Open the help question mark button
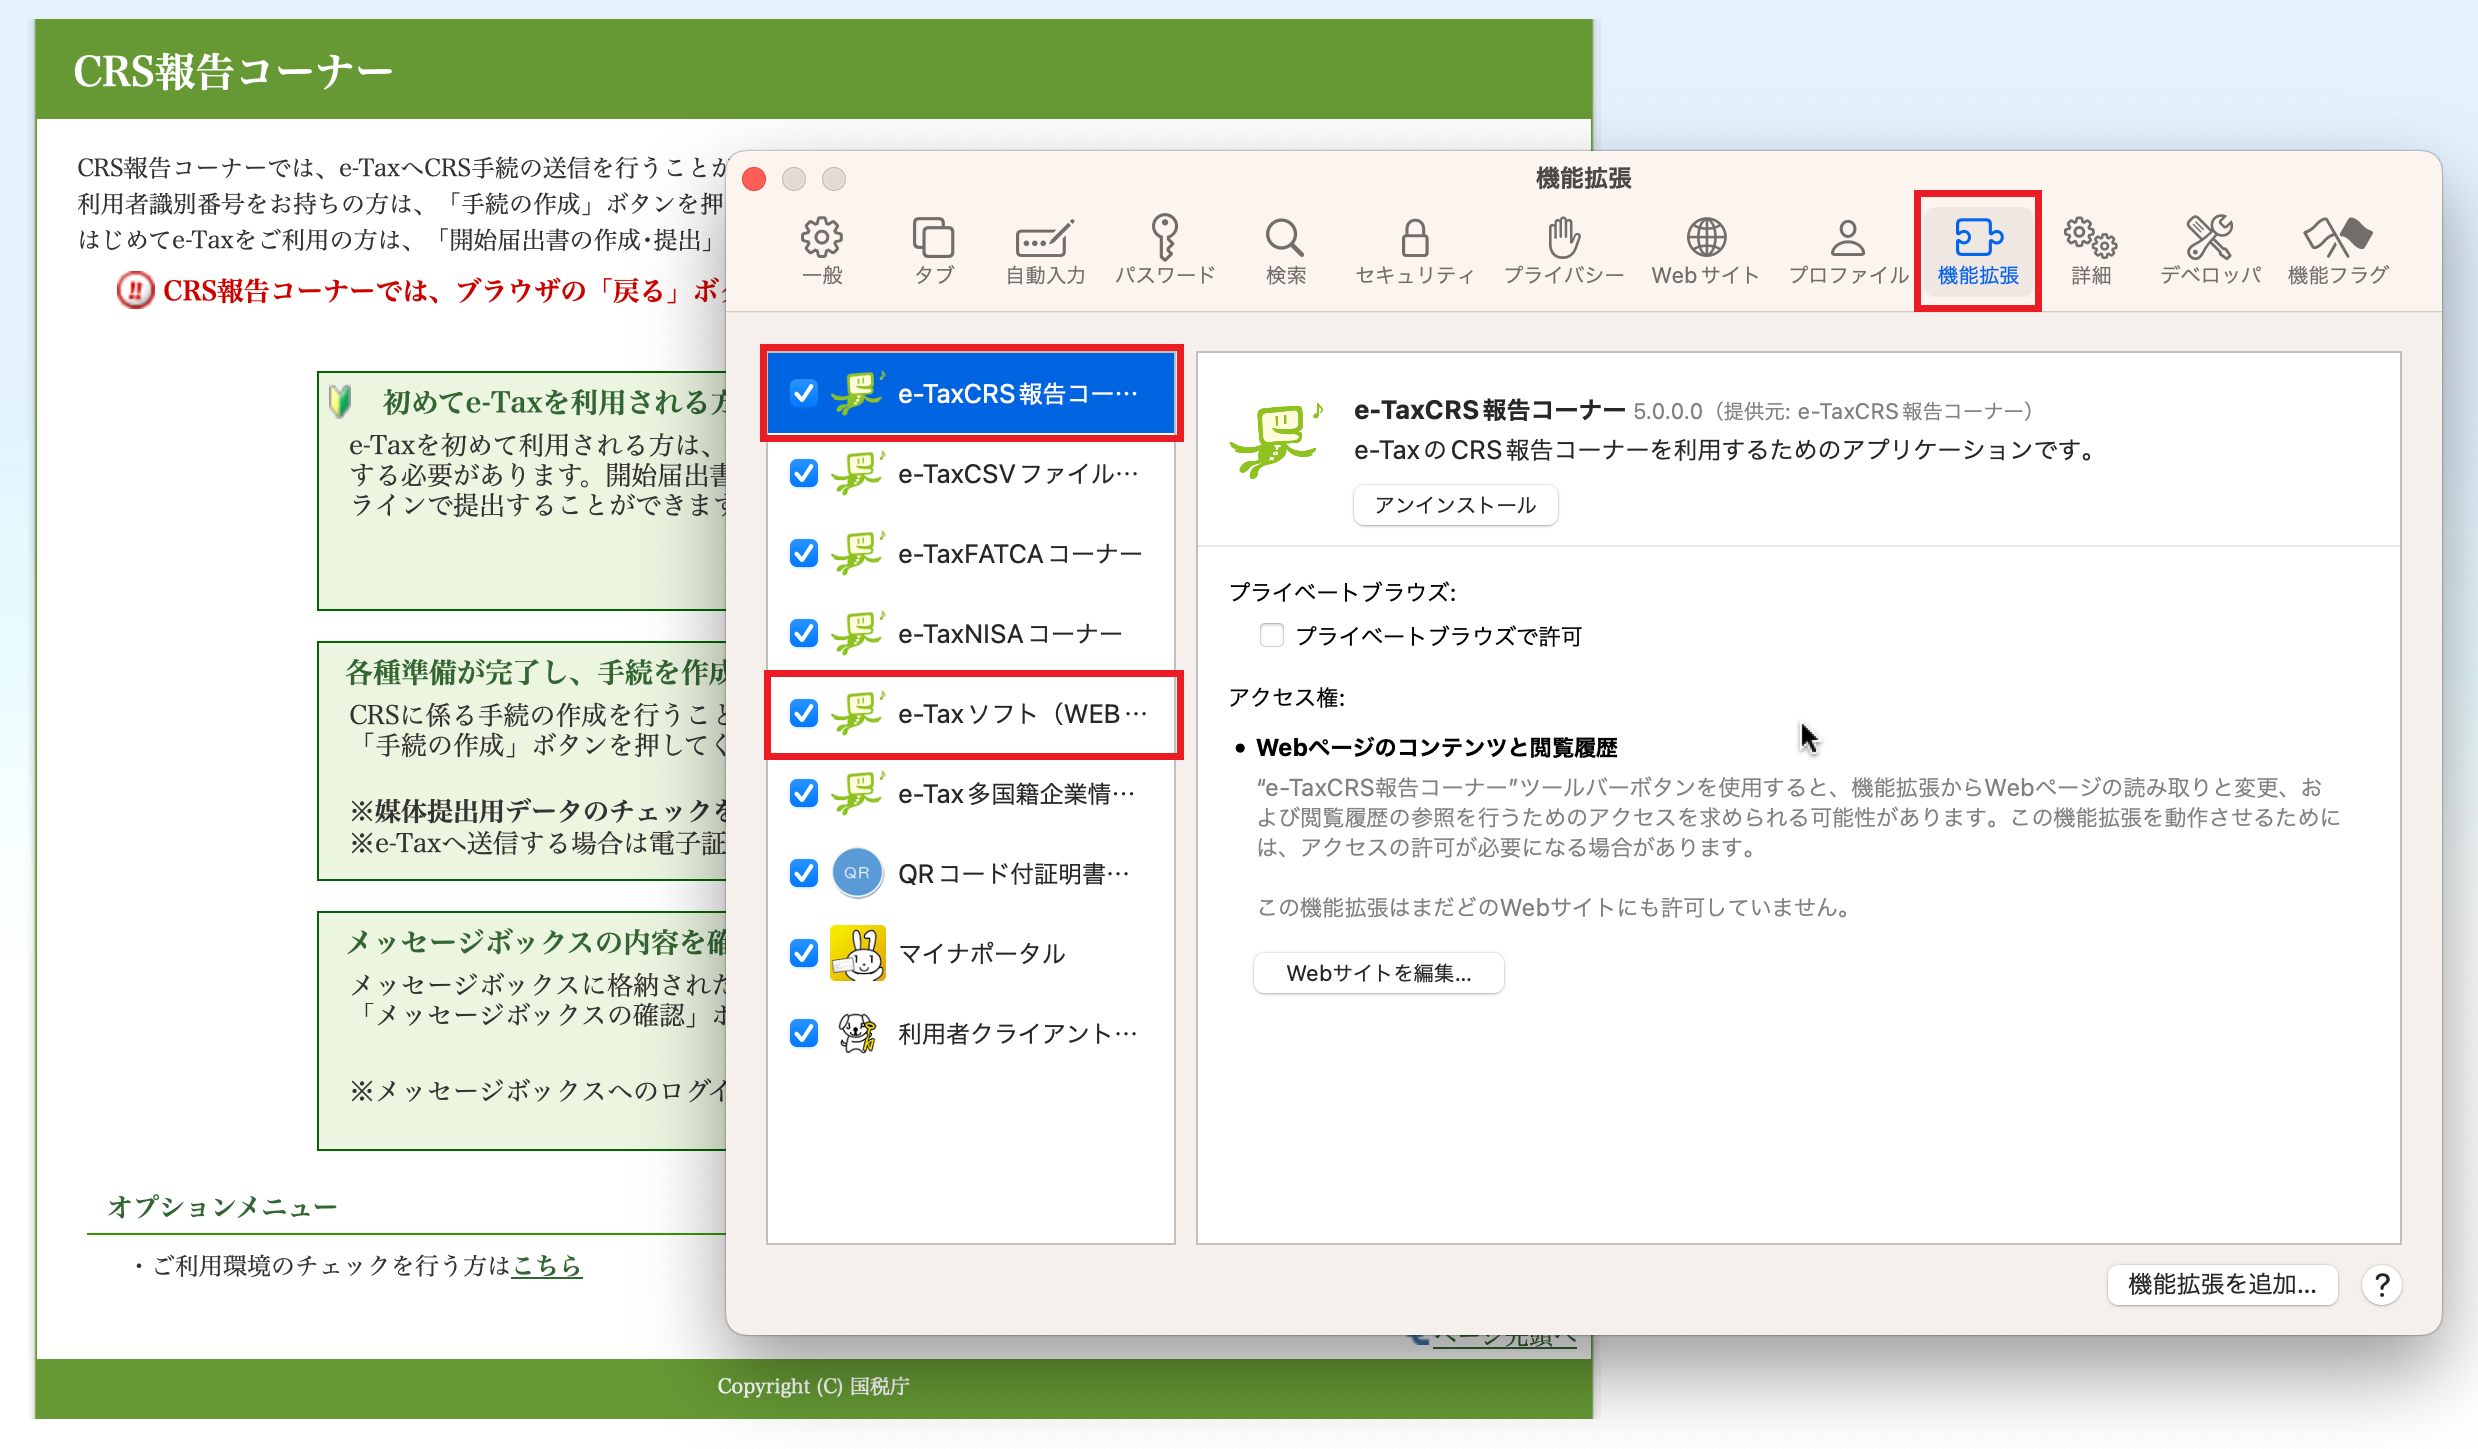2478x1449 pixels. tap(2382, 1285)
